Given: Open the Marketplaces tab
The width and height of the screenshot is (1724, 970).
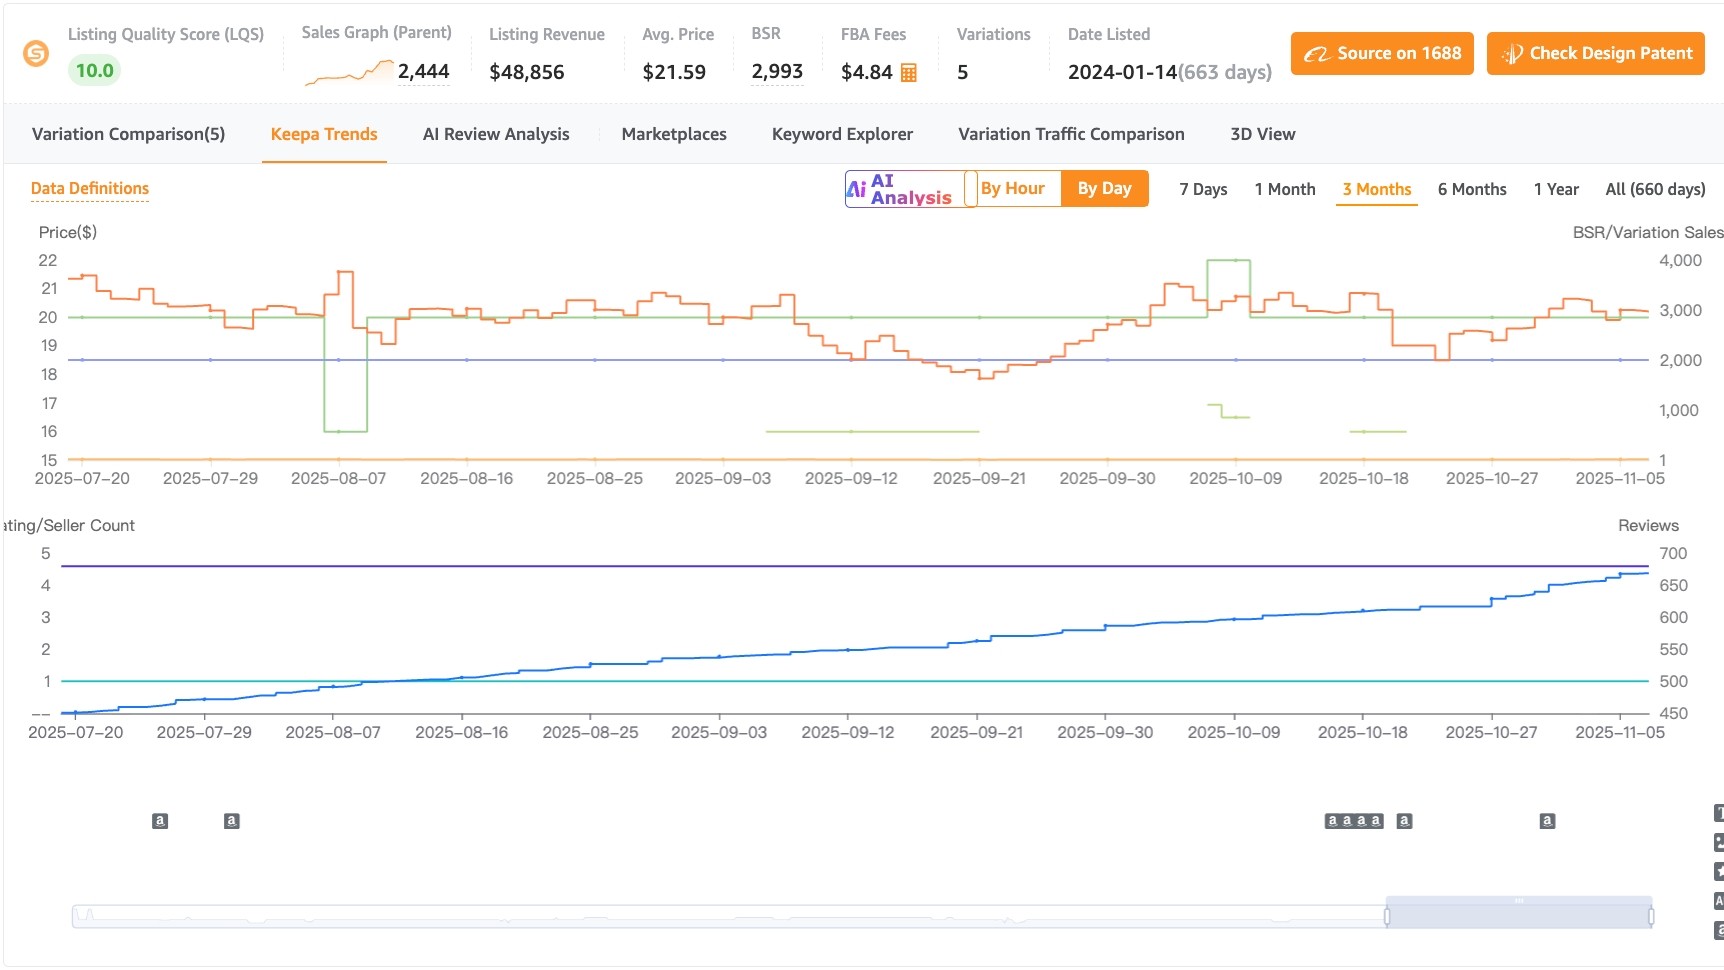Looking at the screenshot, I should [673, 133].
